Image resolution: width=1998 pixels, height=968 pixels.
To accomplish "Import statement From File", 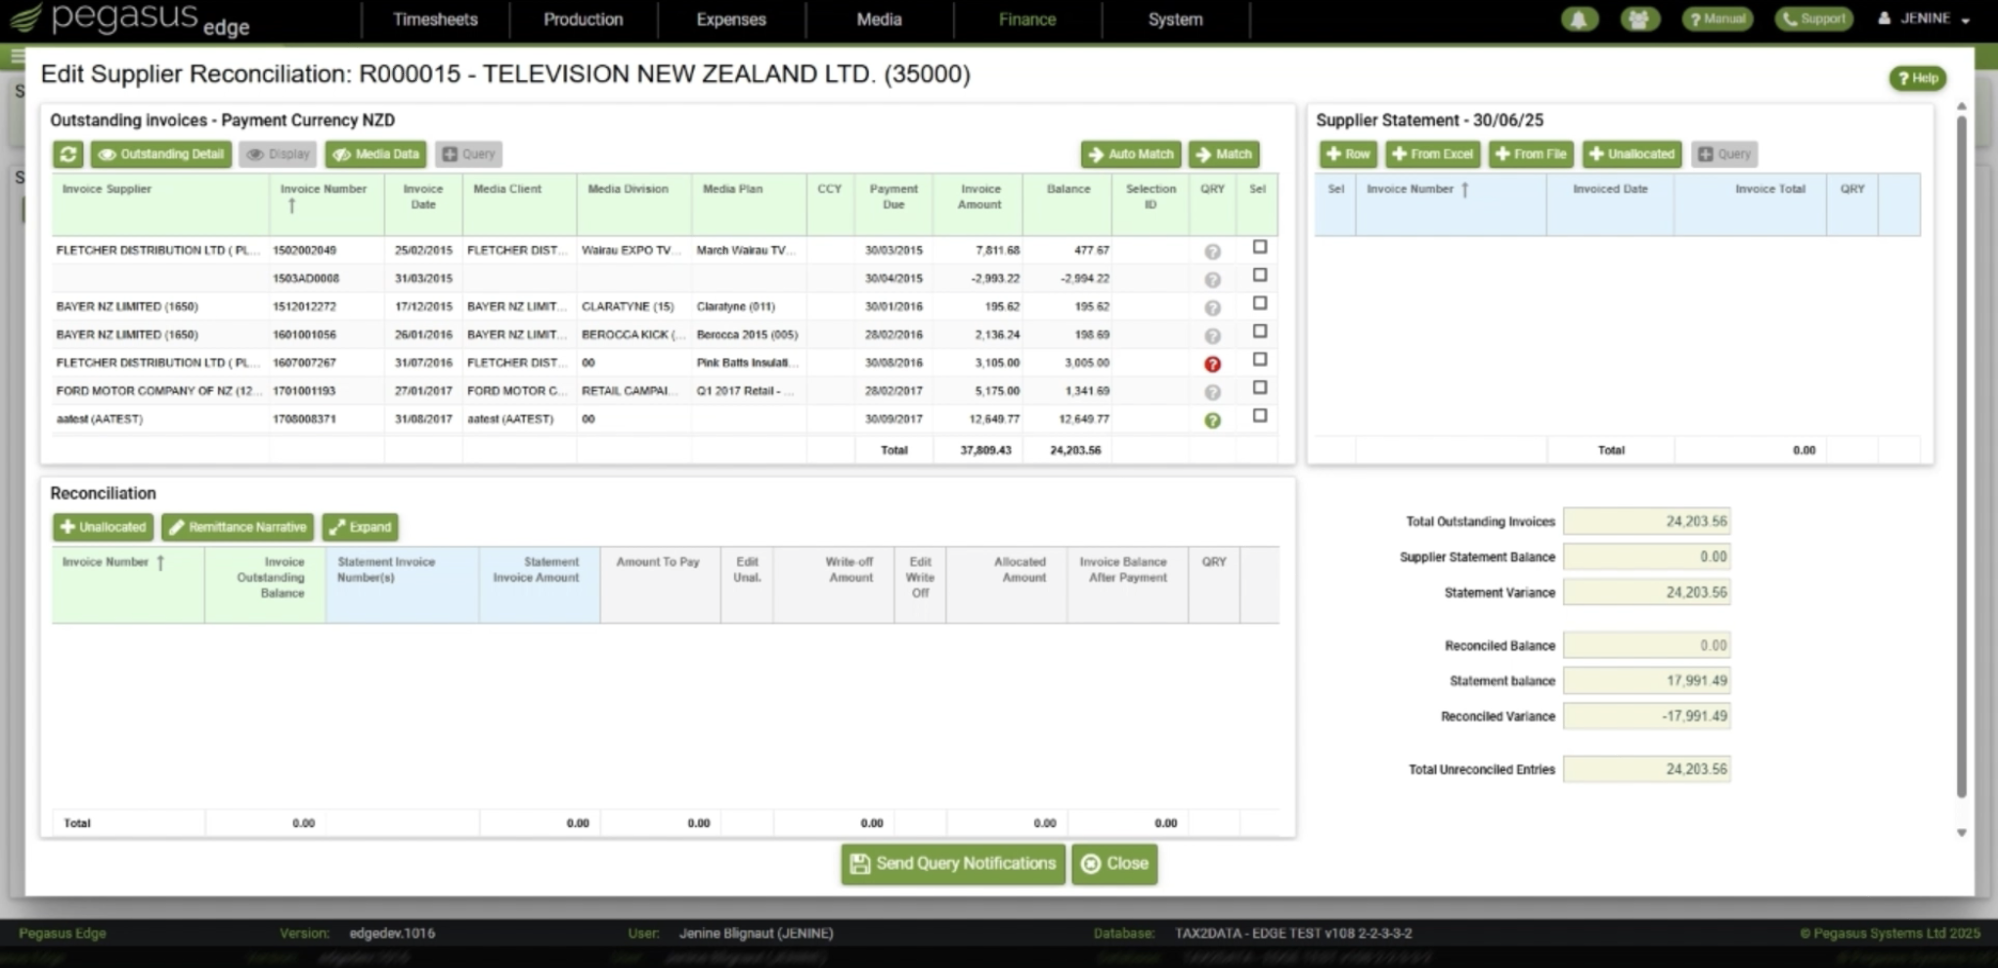I will (x=1530, y=154).
